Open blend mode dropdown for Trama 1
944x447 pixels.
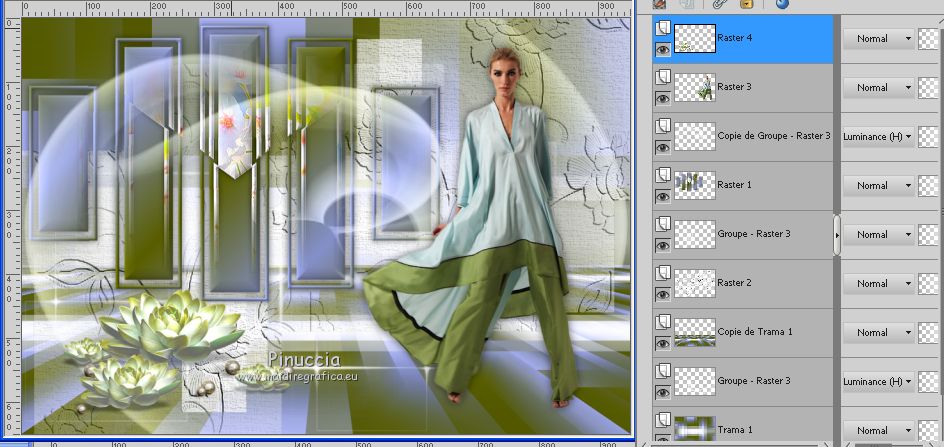click(878, 430)
